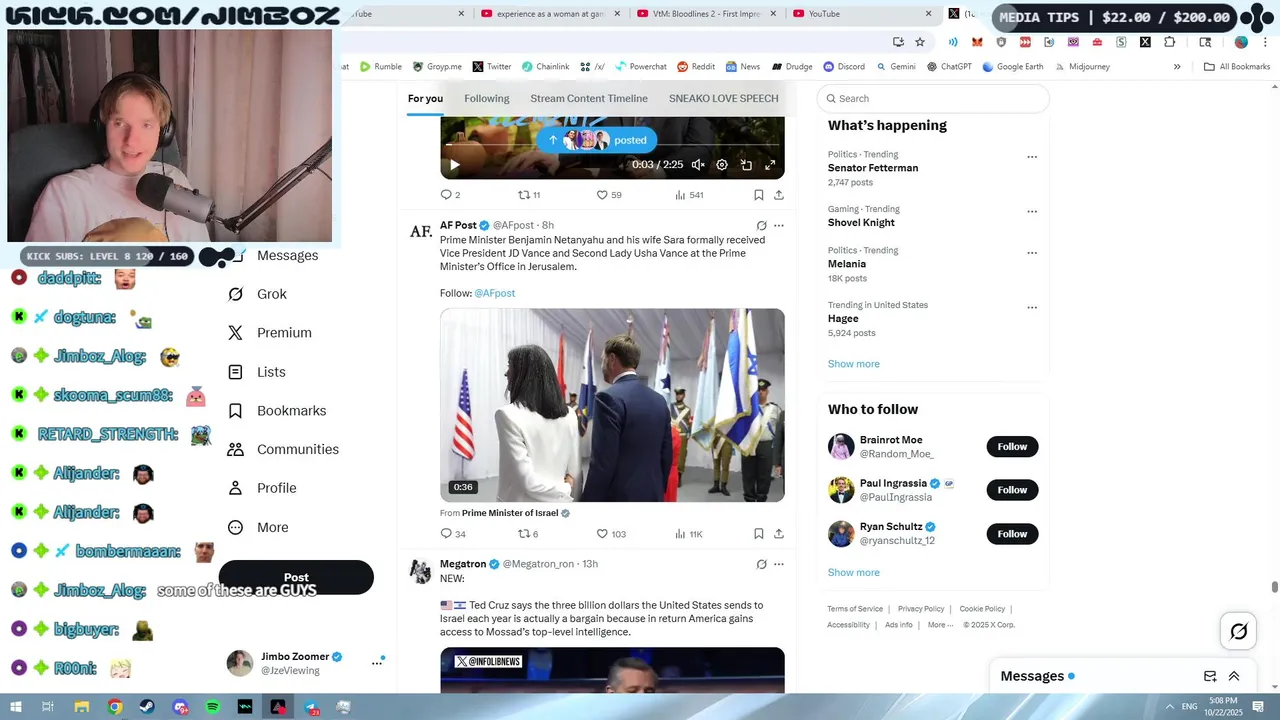The height and width of the screenshot is (720, 1280).
Task: Click the X search input field
Action: [x=933, y=98]
